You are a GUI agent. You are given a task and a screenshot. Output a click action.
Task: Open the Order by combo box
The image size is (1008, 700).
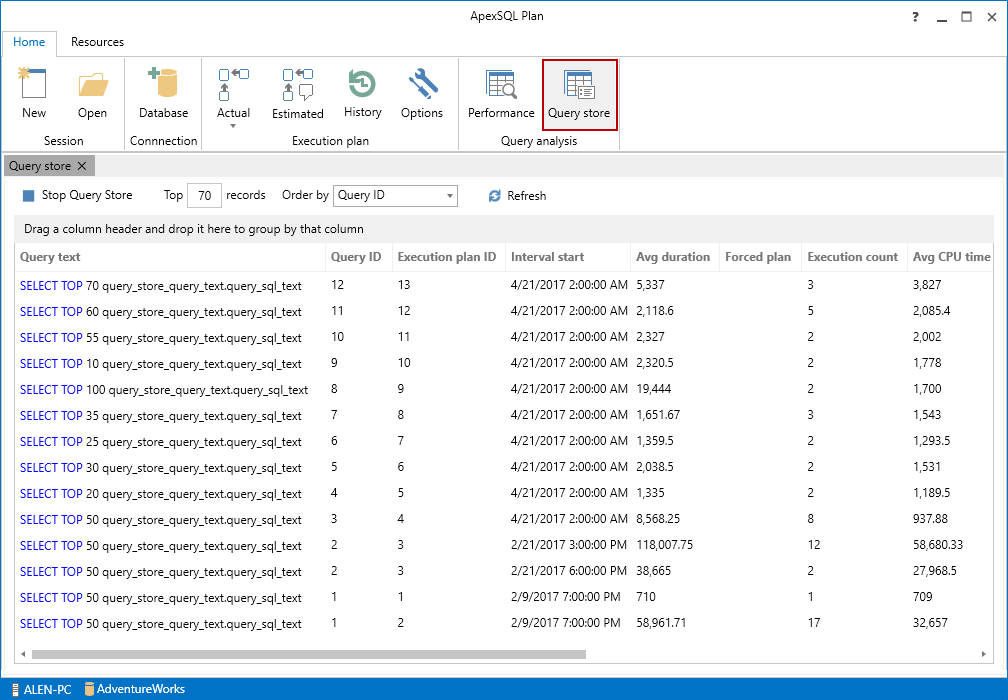pos(395,195)
